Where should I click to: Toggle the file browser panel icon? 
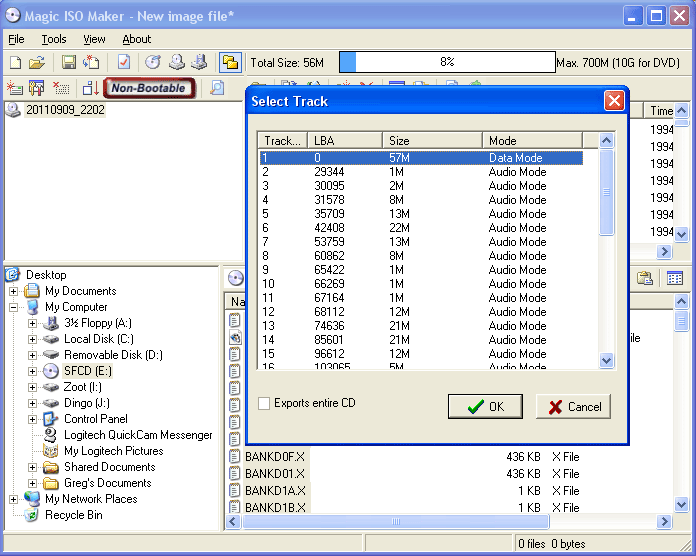[230, 62]
